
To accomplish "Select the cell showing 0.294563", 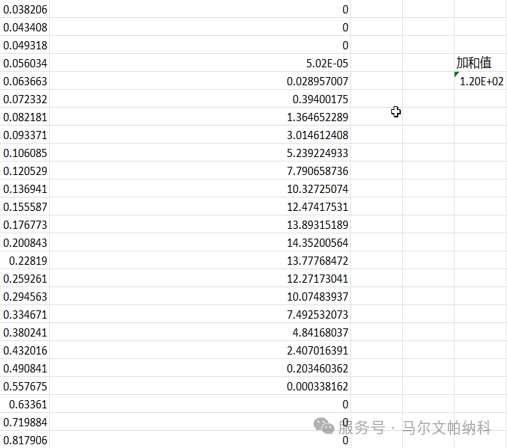I will (x=25, y=297).
